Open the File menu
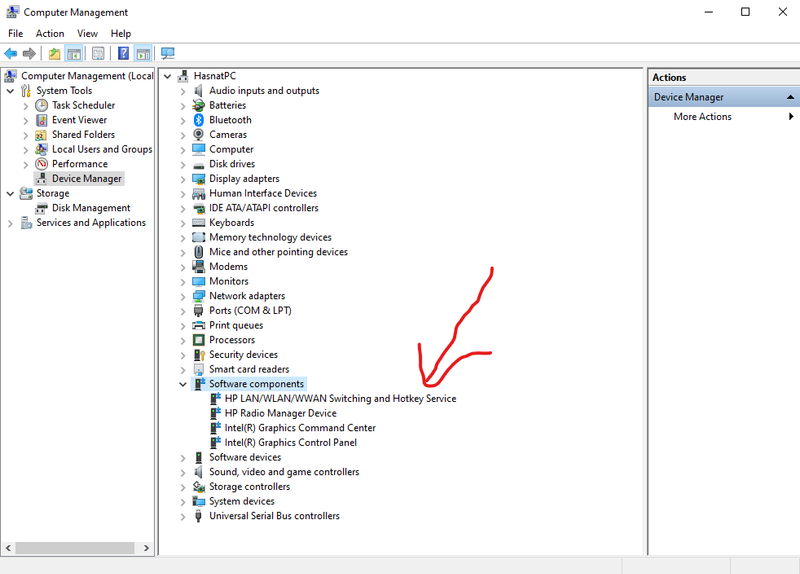 (15, 34)
